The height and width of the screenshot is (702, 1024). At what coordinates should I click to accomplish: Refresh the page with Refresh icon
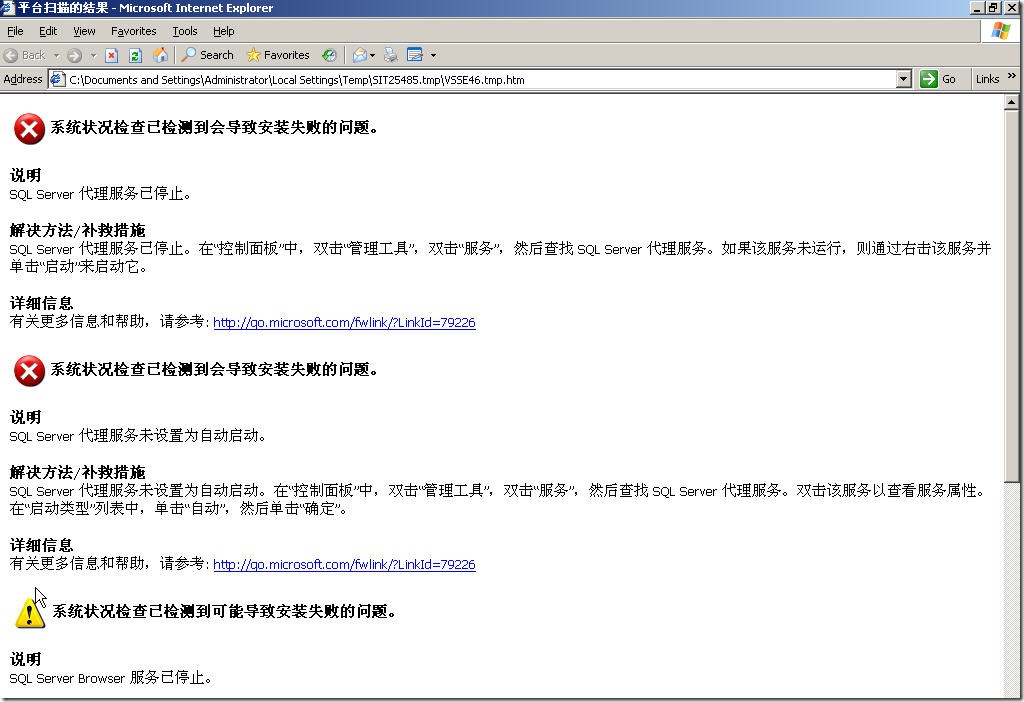click(135, 56)
